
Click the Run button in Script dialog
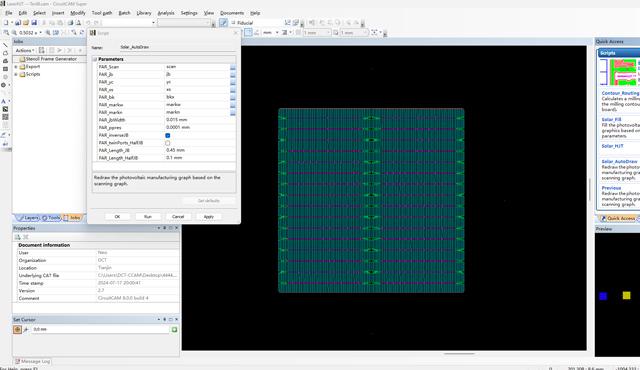148,217
